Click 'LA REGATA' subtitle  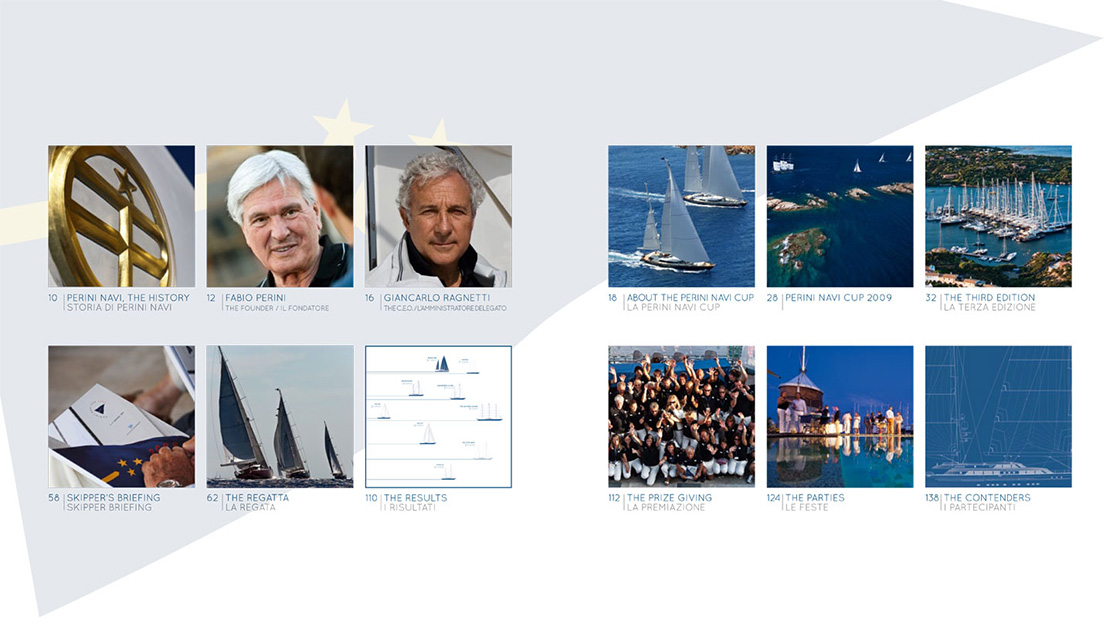[x=251, y=507]
